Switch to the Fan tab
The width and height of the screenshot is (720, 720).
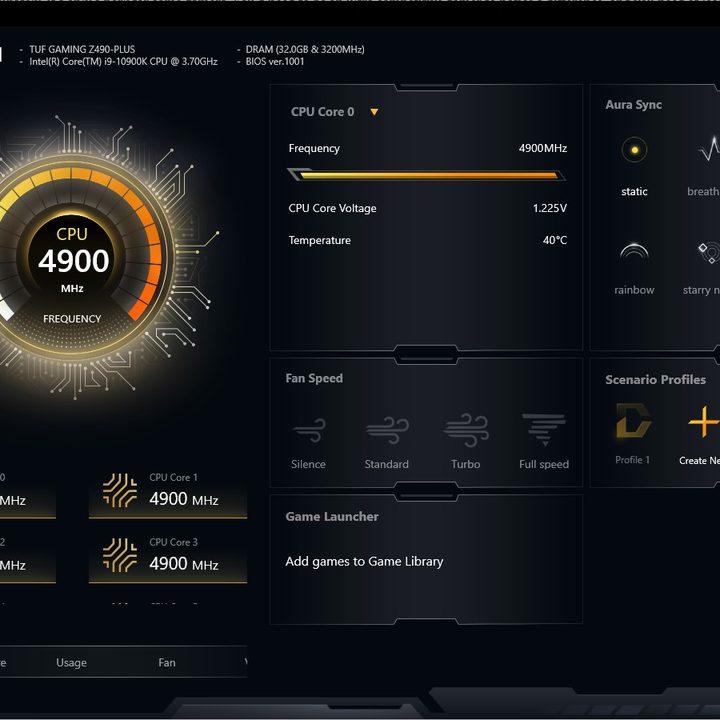(x=167, y=662)
